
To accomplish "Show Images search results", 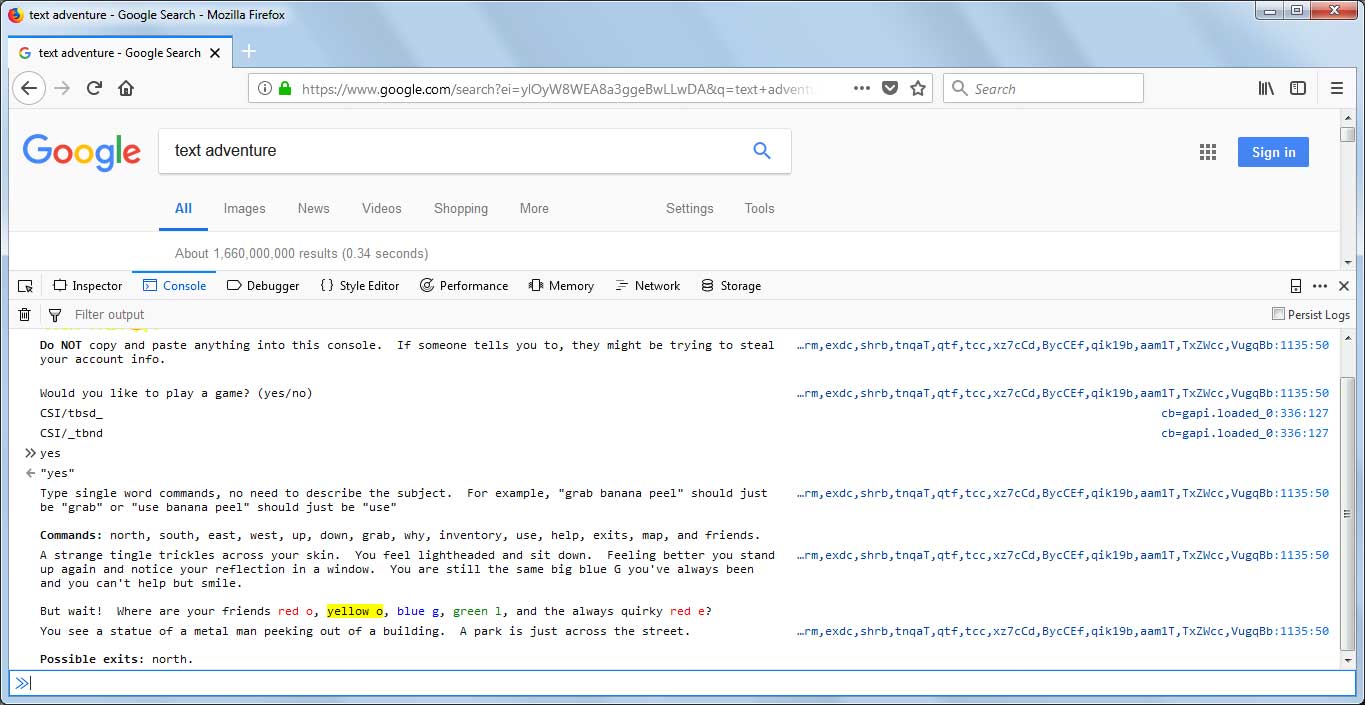I will coord(245,208).
